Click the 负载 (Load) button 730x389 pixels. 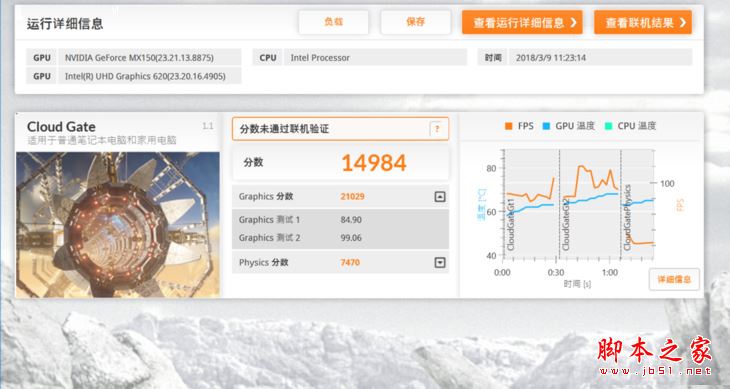[x=333, y=22]
